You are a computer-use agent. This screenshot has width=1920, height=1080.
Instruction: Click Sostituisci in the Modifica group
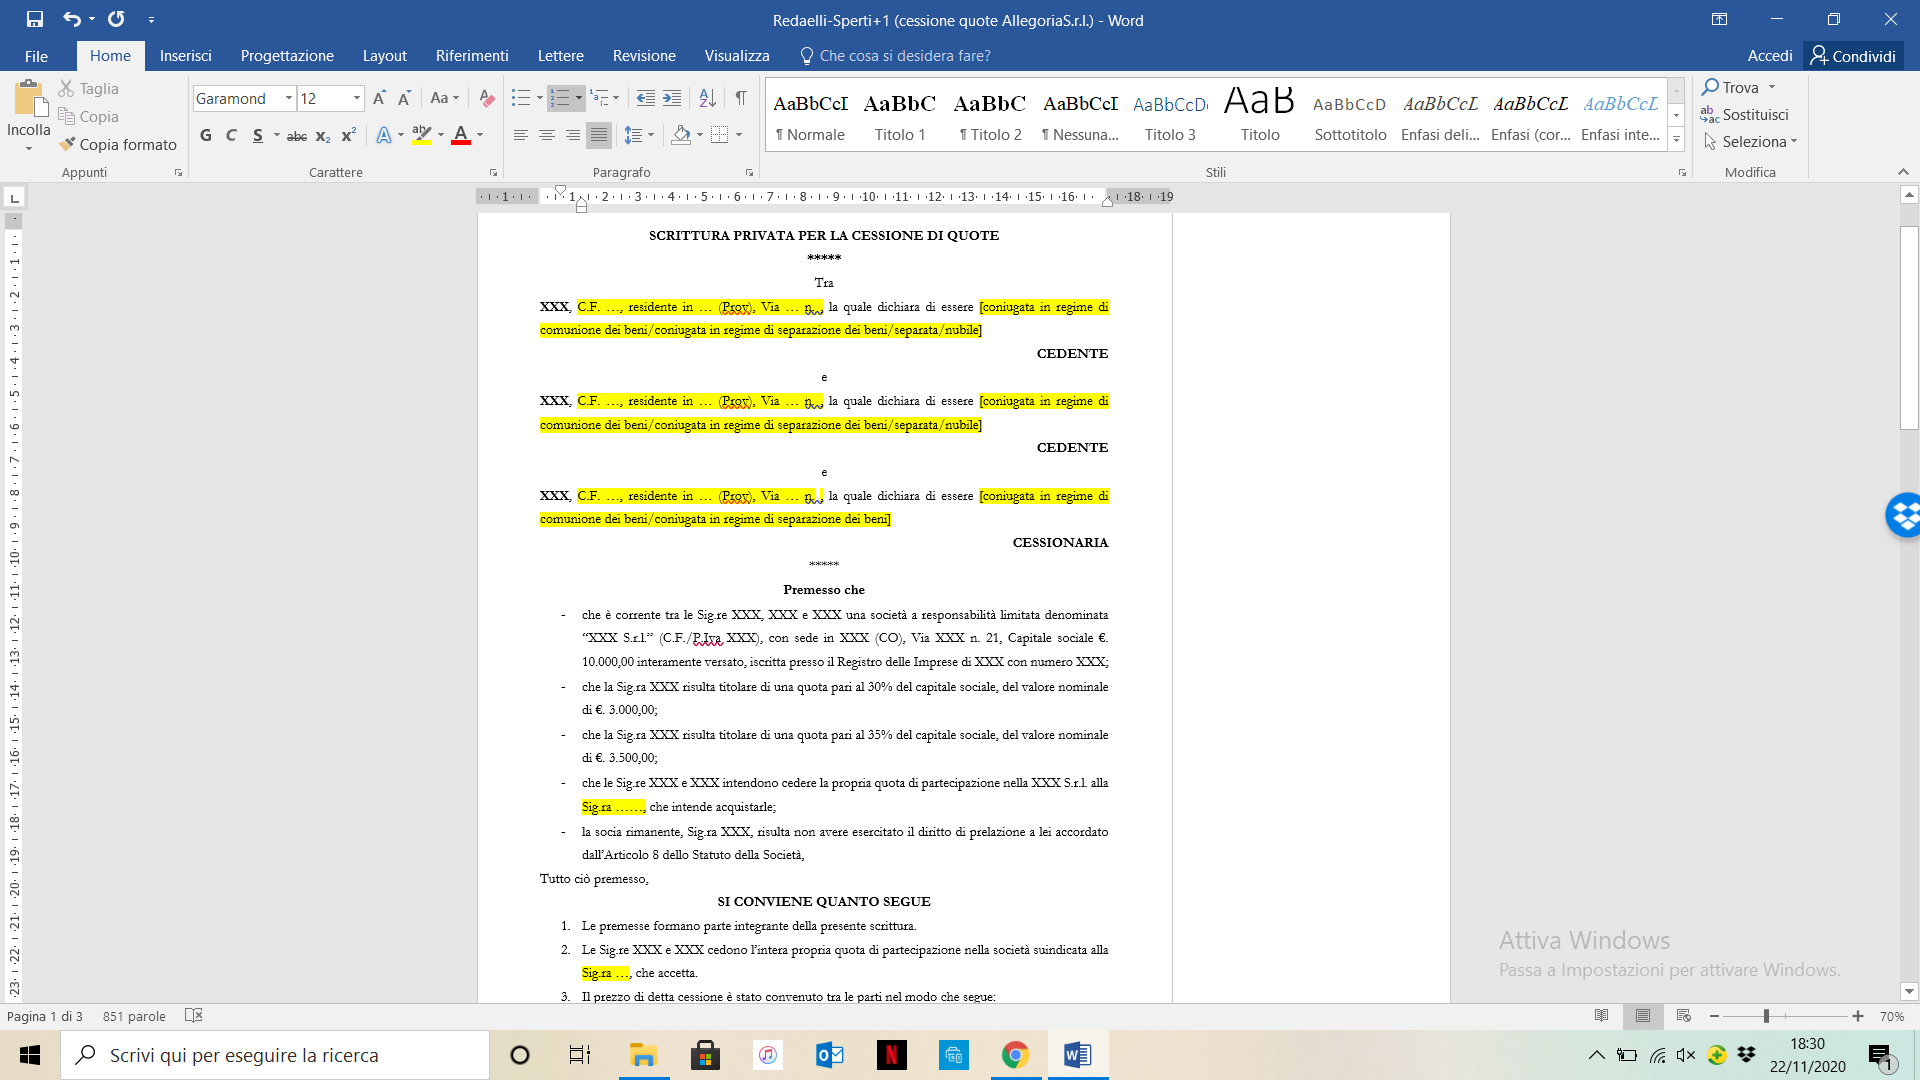tap(1745, 114)
